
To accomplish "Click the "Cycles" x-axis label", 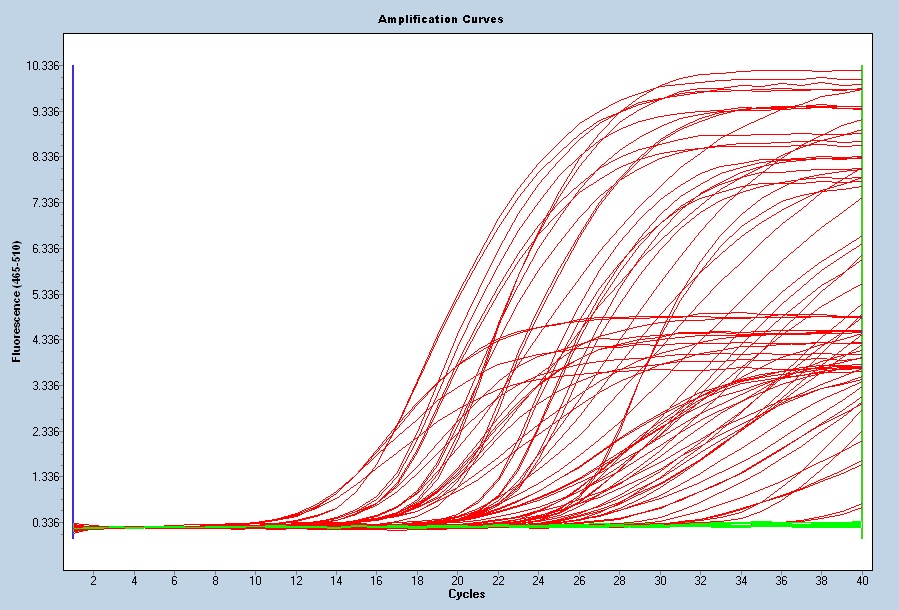I will (x=467, y=594).
